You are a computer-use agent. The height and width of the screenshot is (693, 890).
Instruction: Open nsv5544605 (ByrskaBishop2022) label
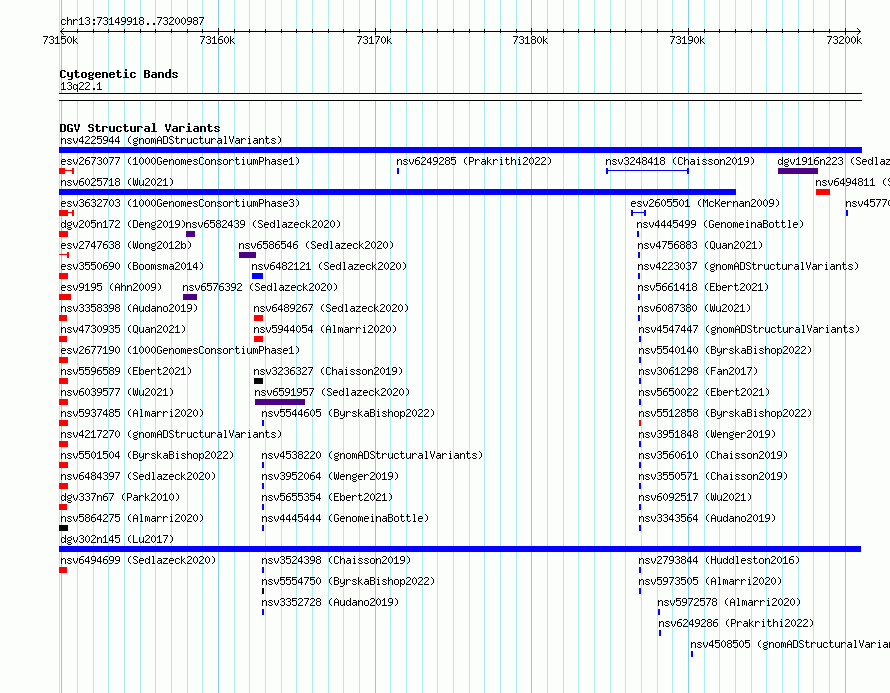pos(348,413)
